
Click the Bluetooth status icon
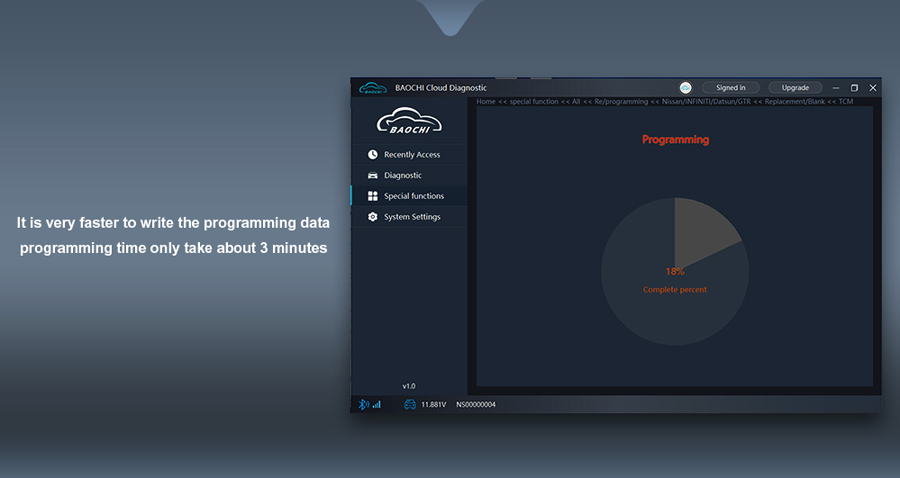click(x=363, y=405)
